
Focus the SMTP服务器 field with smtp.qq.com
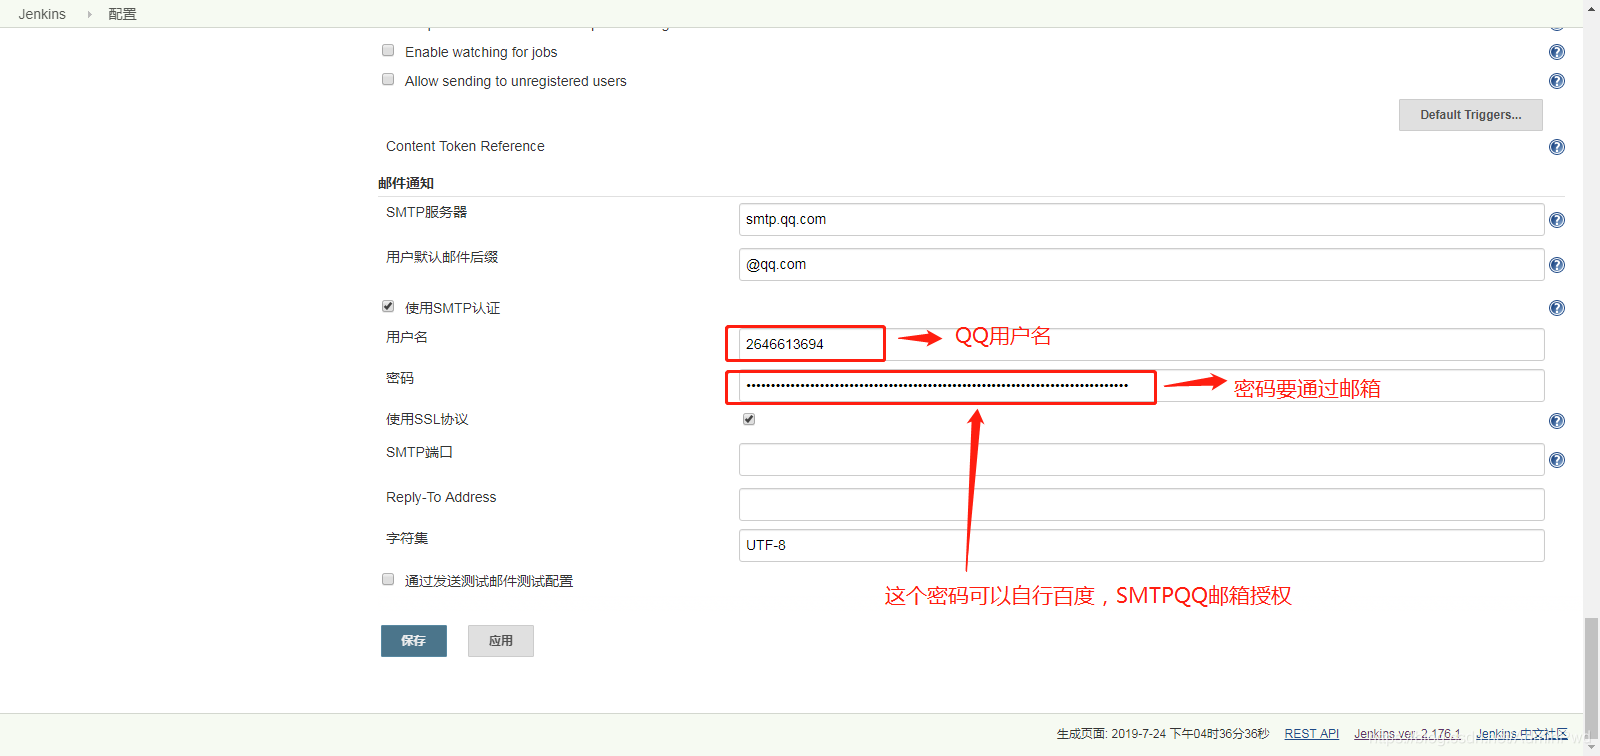click(1141, 220)
